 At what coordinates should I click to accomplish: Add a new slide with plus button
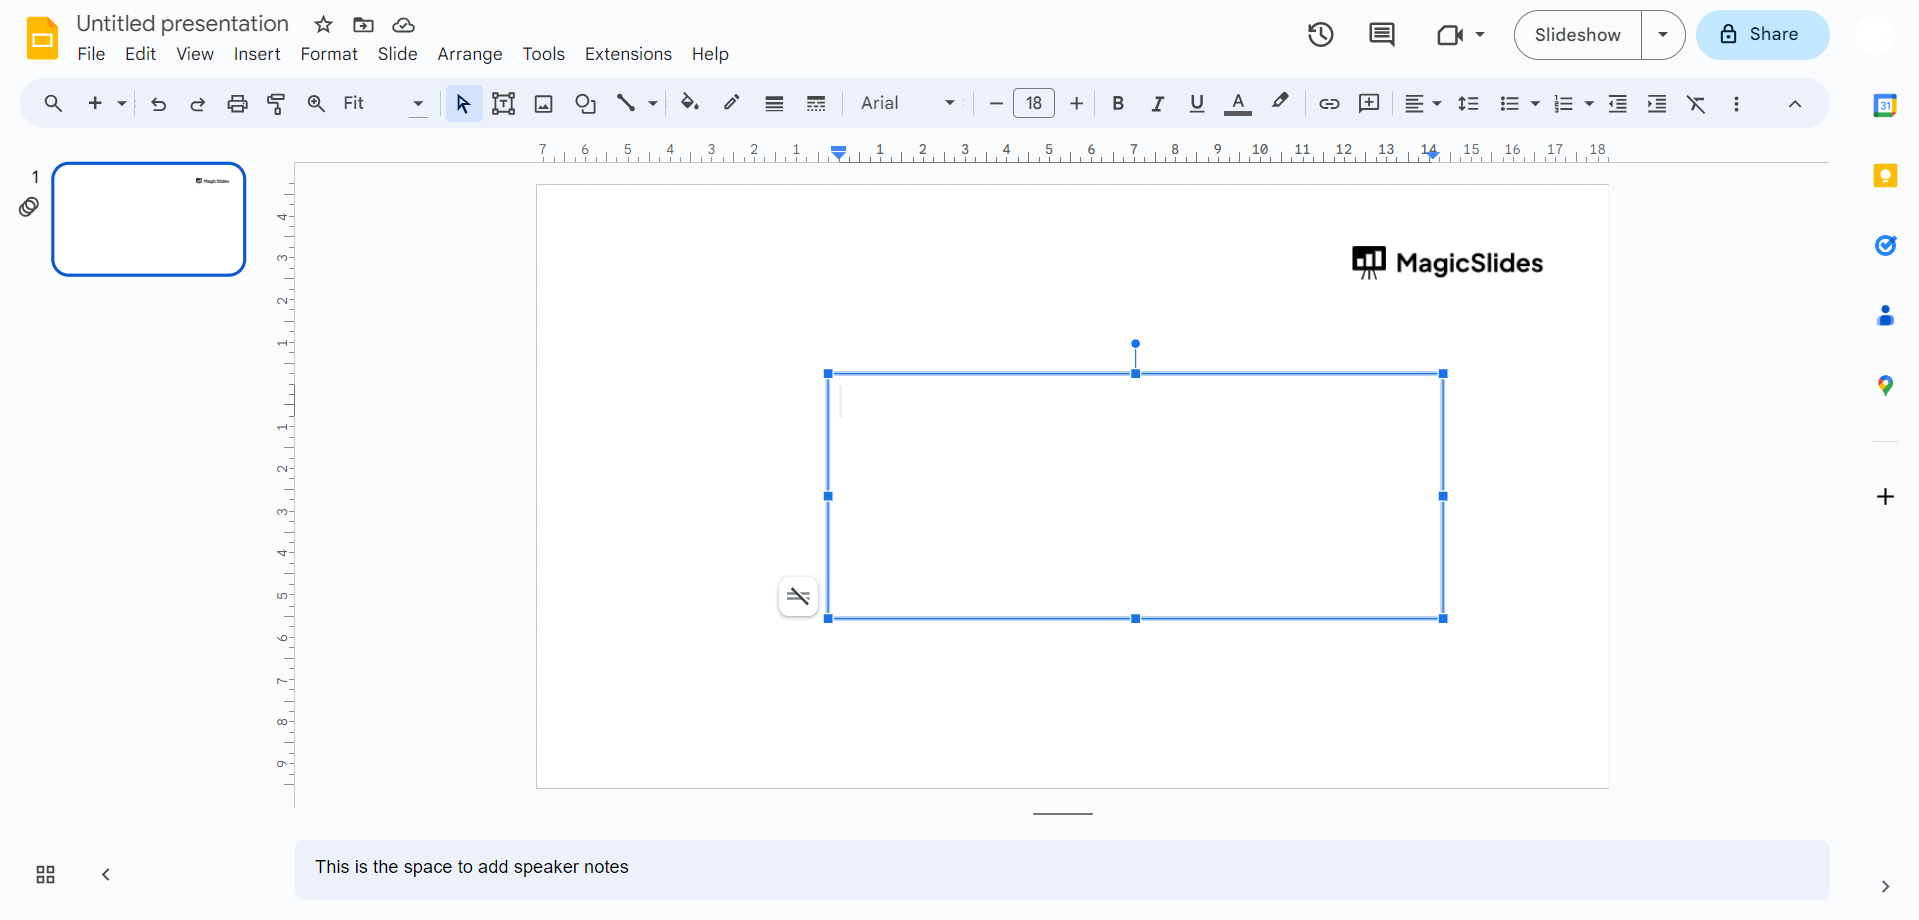click(95, 103)
